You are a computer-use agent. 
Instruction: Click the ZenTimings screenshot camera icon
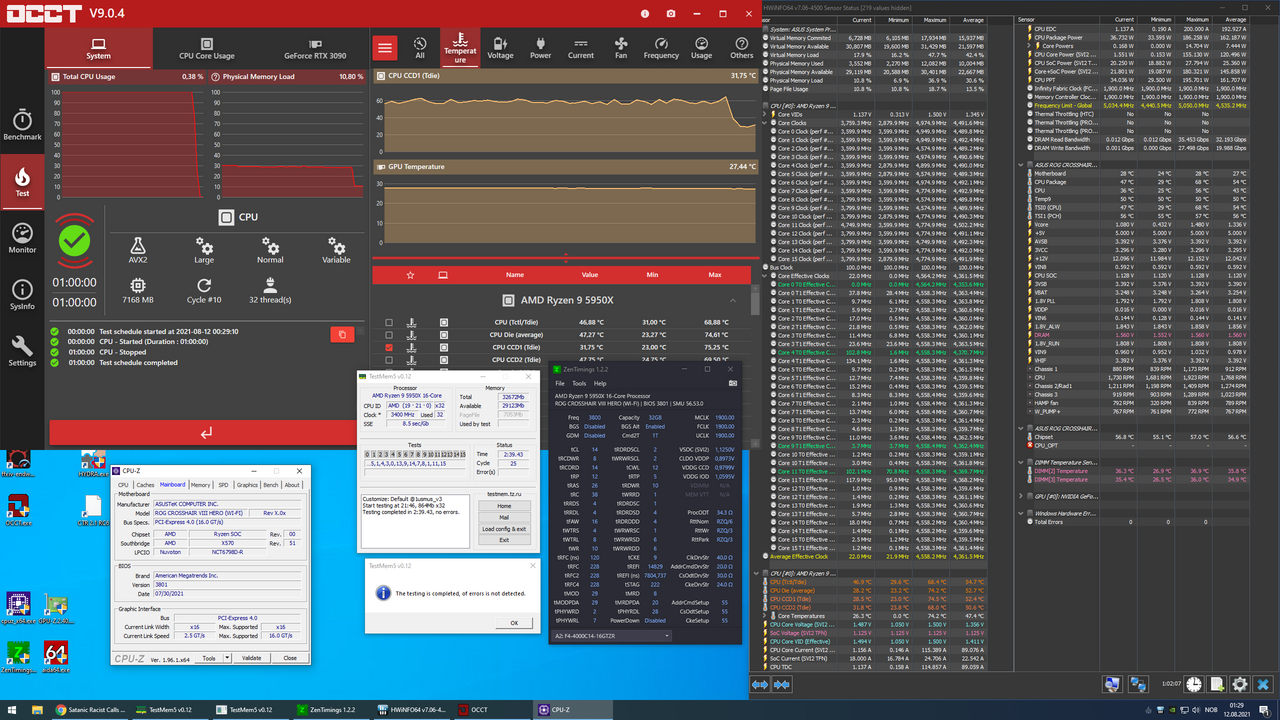pos(733,383)
